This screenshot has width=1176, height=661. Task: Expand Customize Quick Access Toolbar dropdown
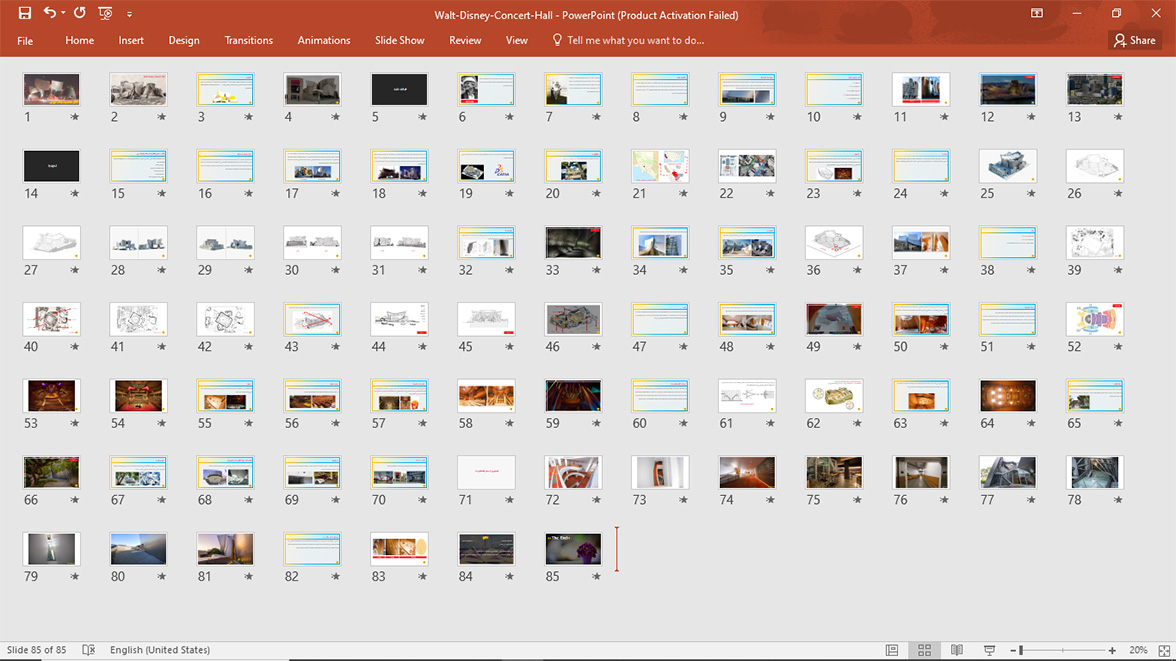coord(129,14)
